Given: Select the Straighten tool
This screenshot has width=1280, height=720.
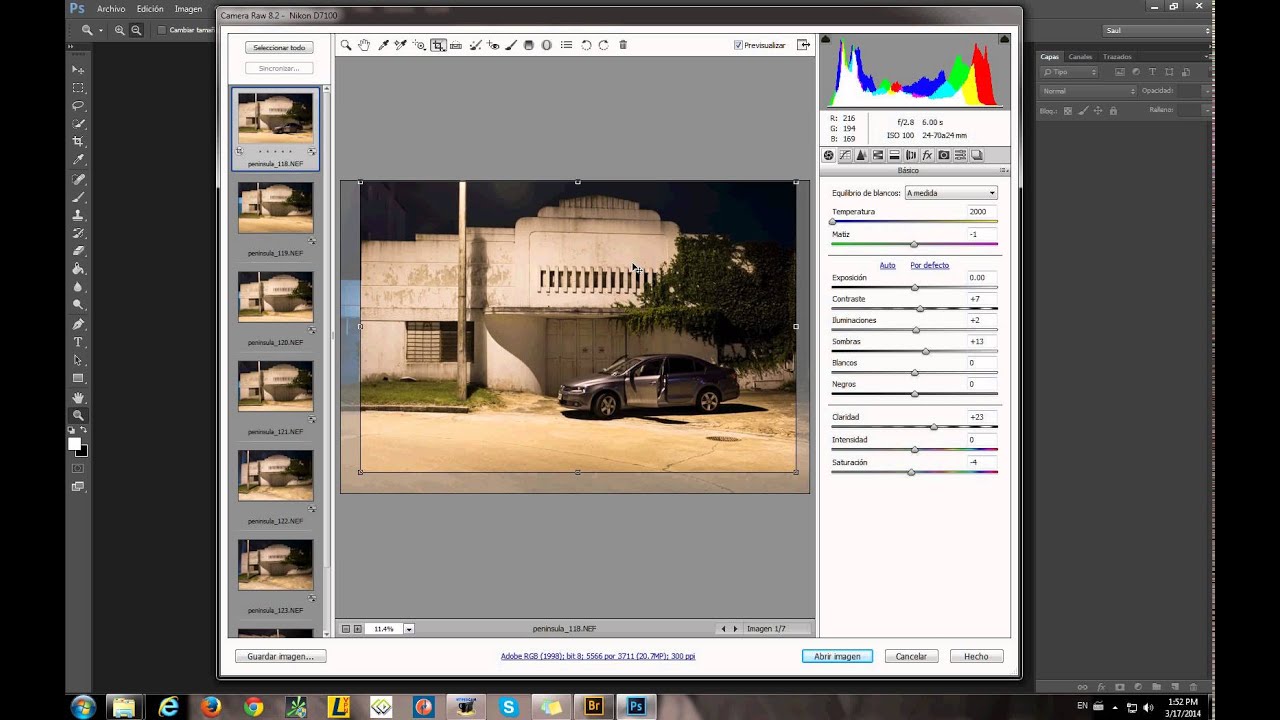Looking at the screenshot, I should (456, 45).
